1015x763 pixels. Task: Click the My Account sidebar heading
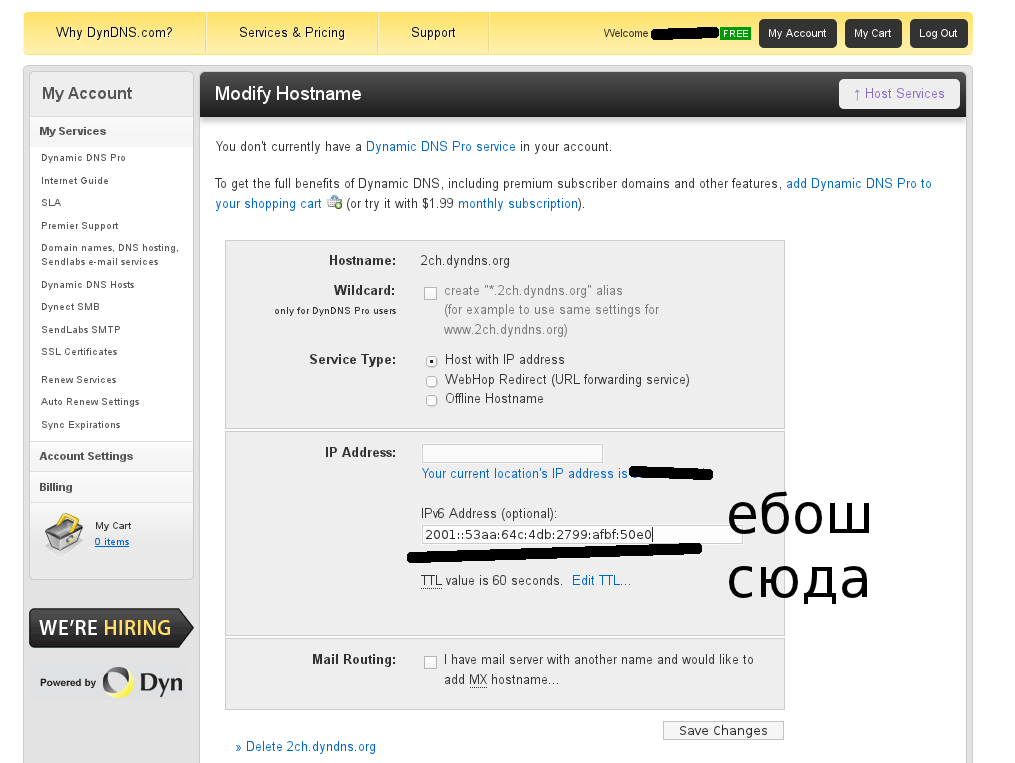87,94
